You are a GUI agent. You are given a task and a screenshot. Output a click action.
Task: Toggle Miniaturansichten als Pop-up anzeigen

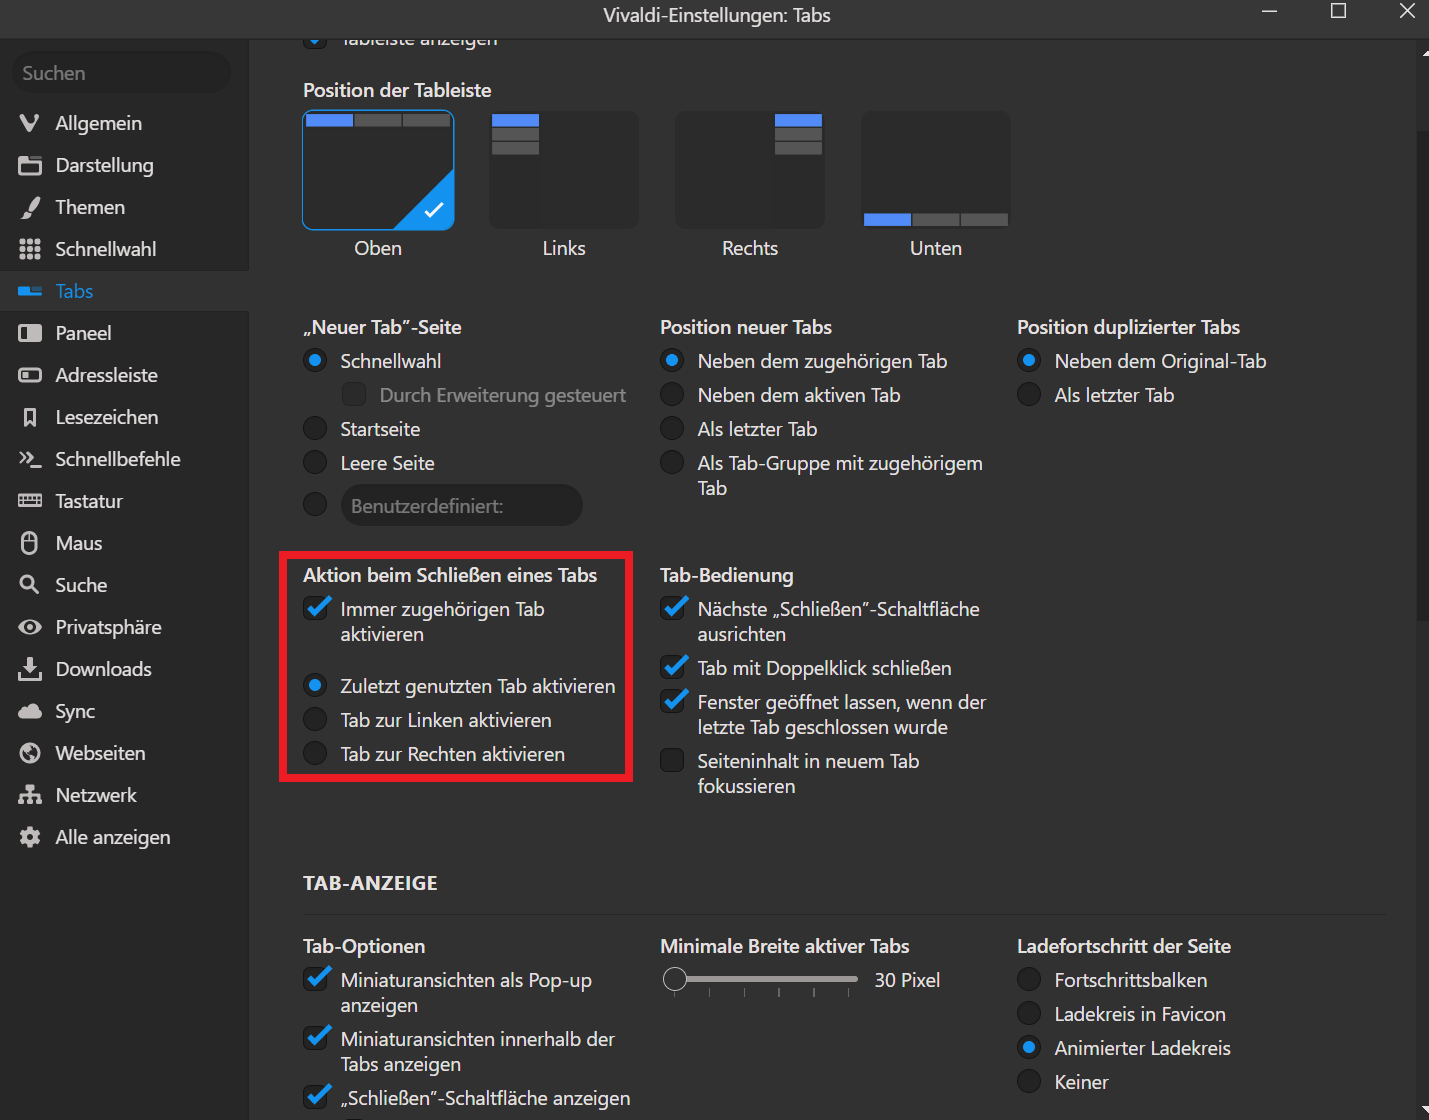pos(316,979)
